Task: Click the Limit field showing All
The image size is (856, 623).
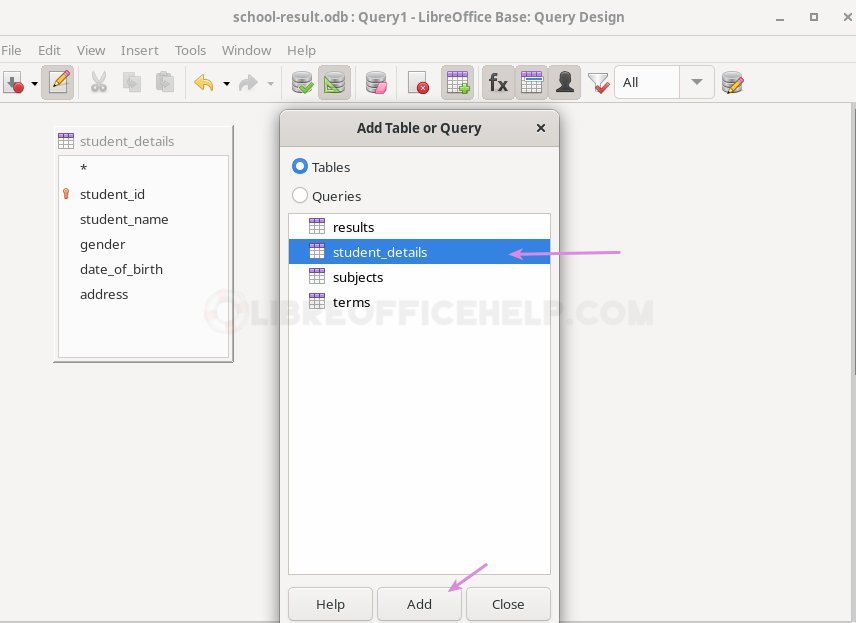Action: pyautogui.click(x=647, y=82)
